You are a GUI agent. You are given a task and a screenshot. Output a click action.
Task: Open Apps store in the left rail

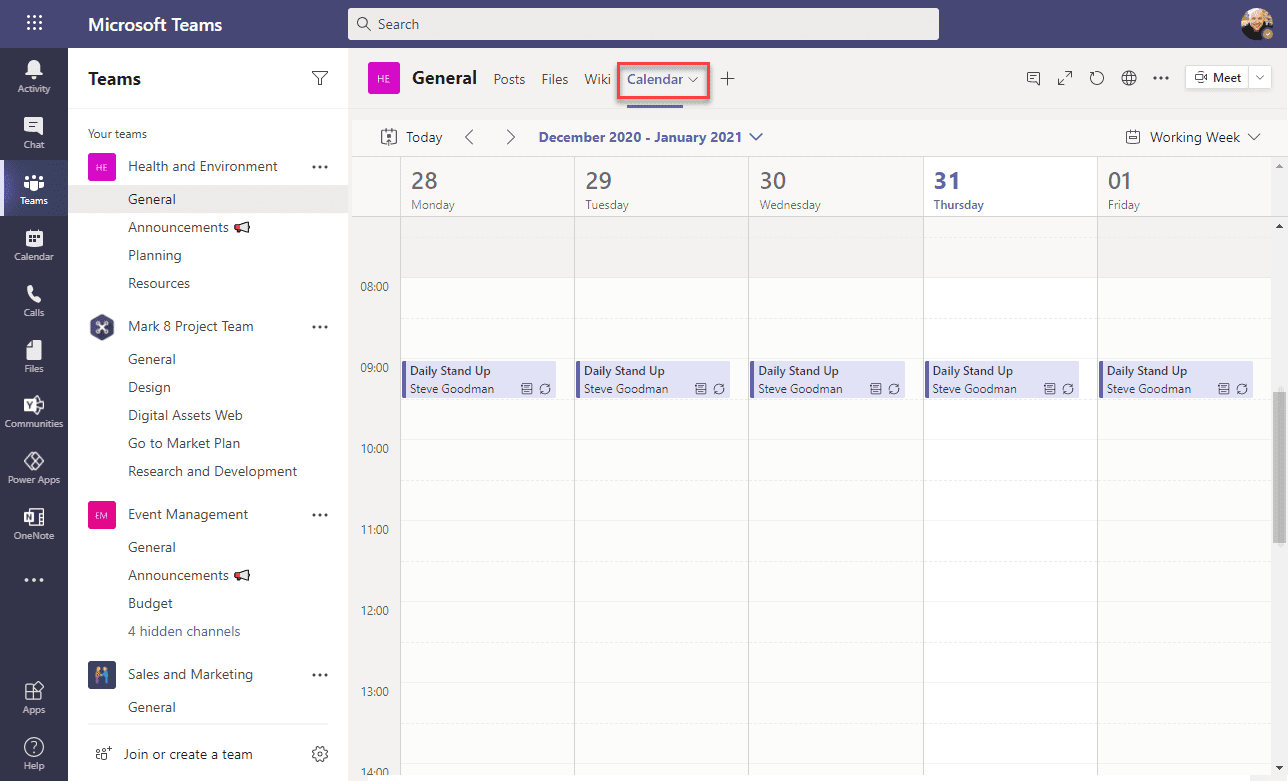(x=34, y=697)
